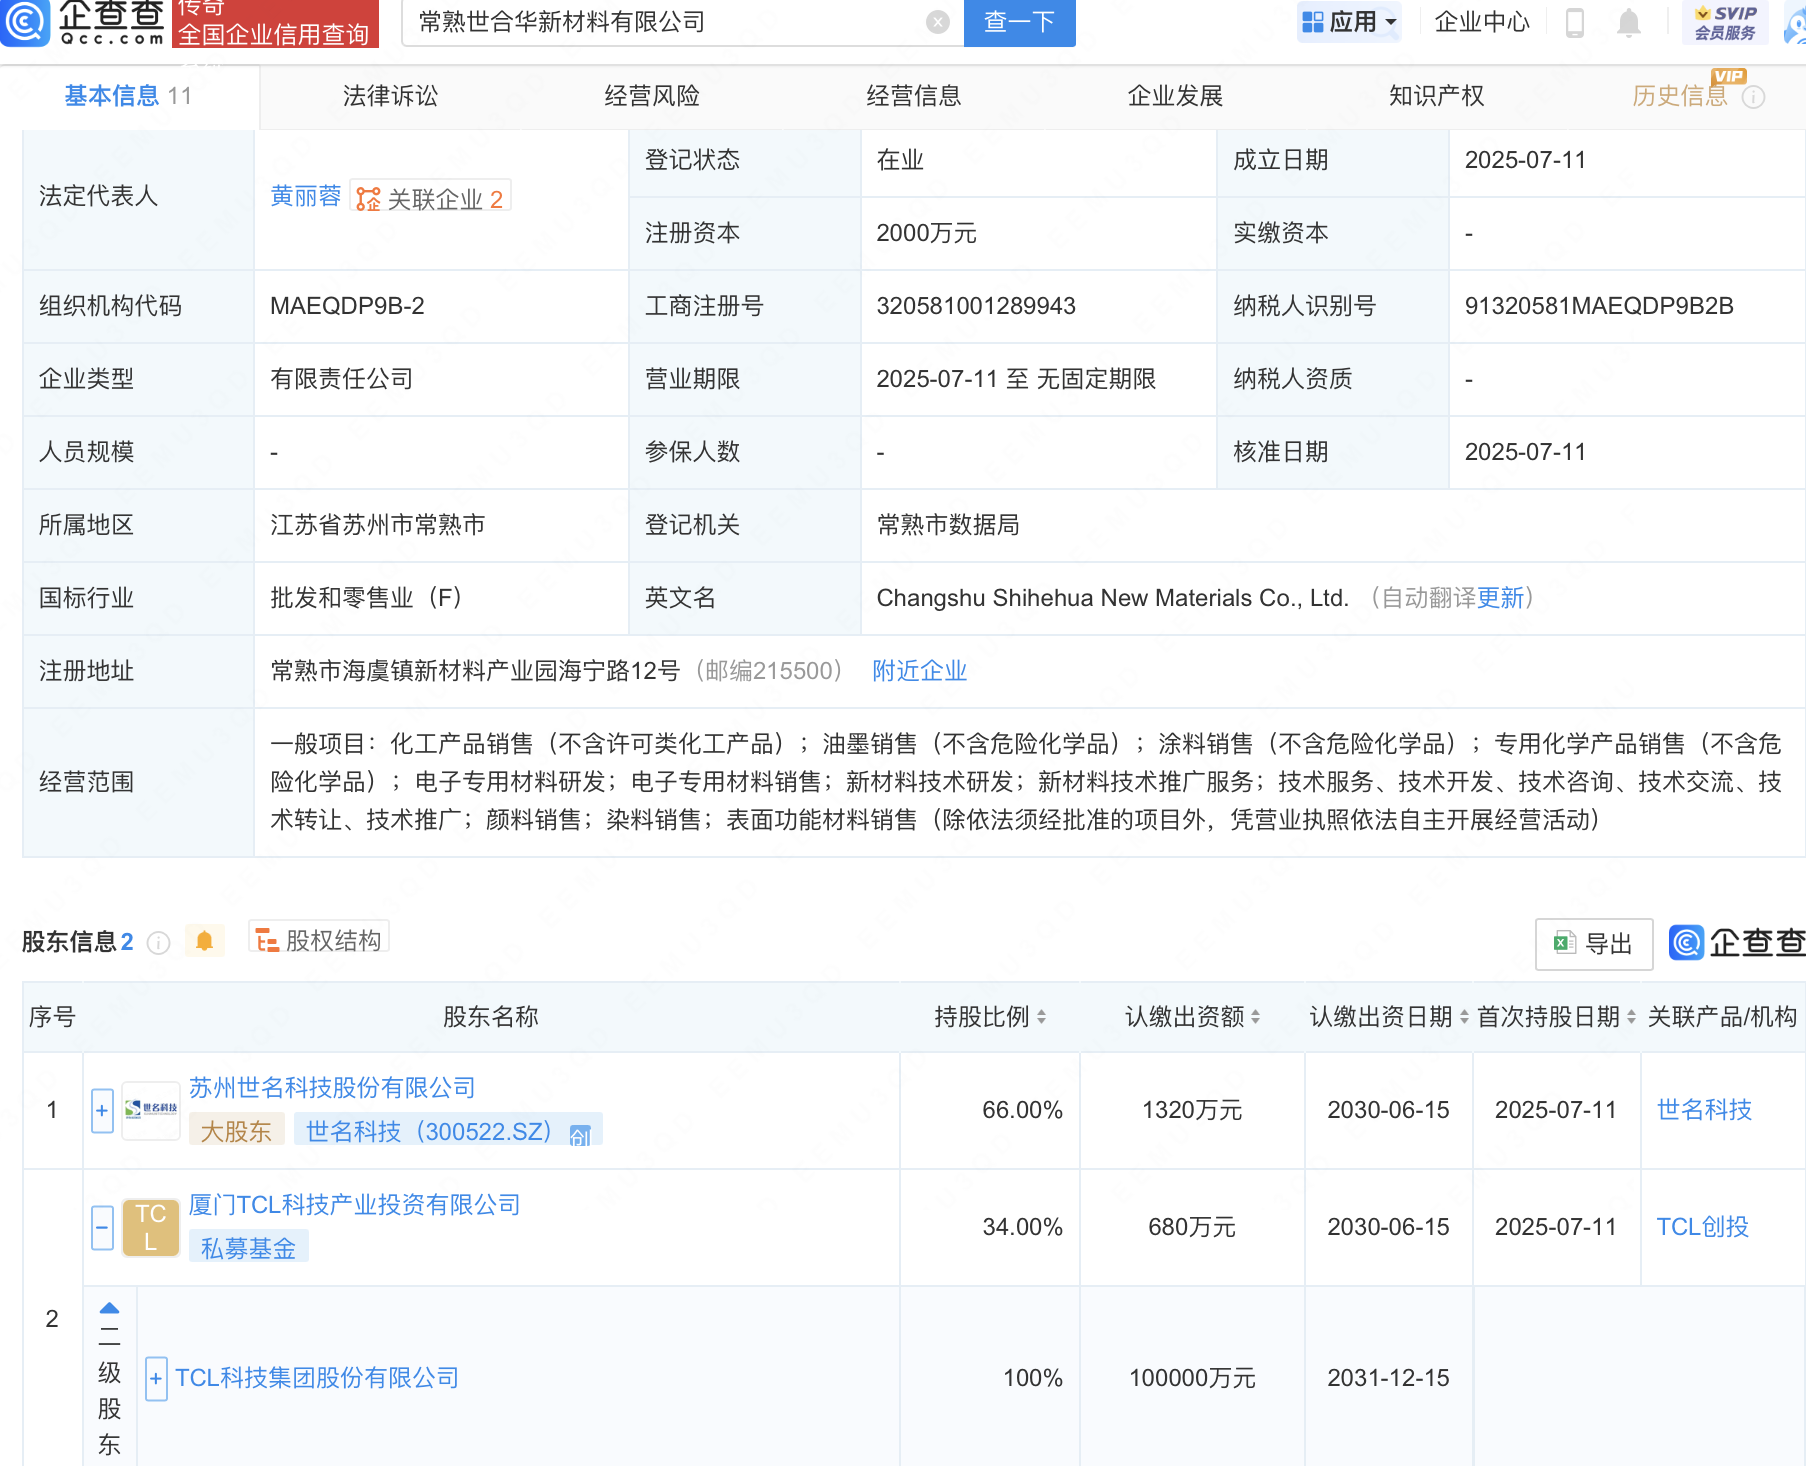The image size is (1806, 1466).
Task: Go to the 企业发展 tab
Action: (x=1175, y=96)
